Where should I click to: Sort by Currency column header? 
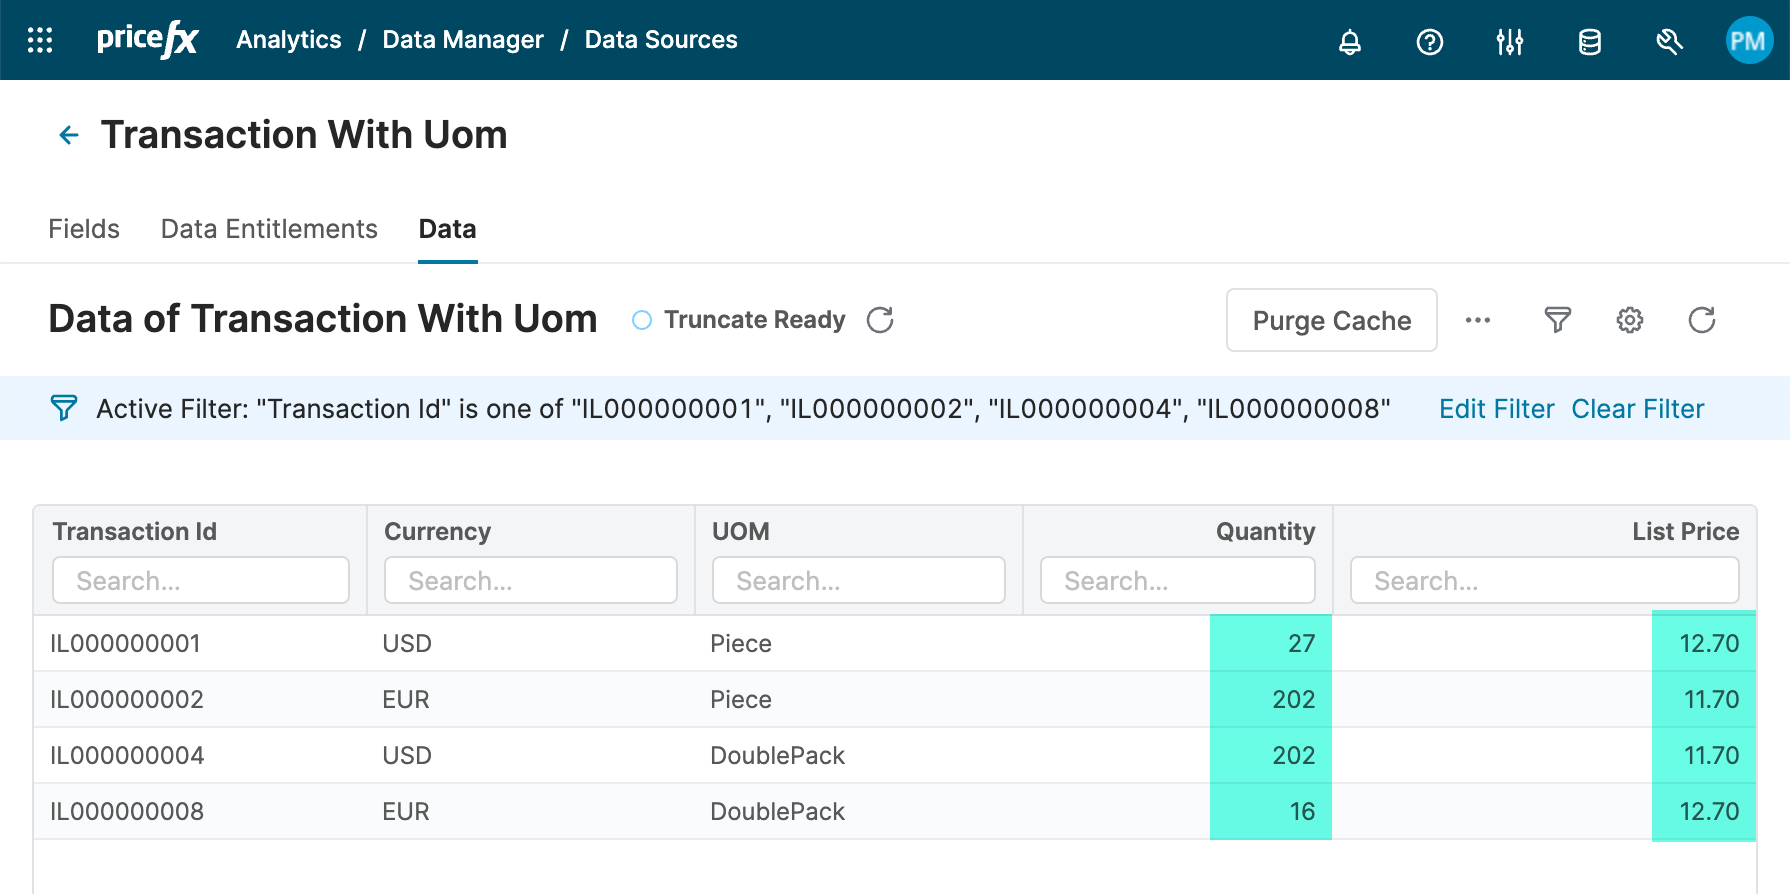pyautogui.click(x=438, y=531)
